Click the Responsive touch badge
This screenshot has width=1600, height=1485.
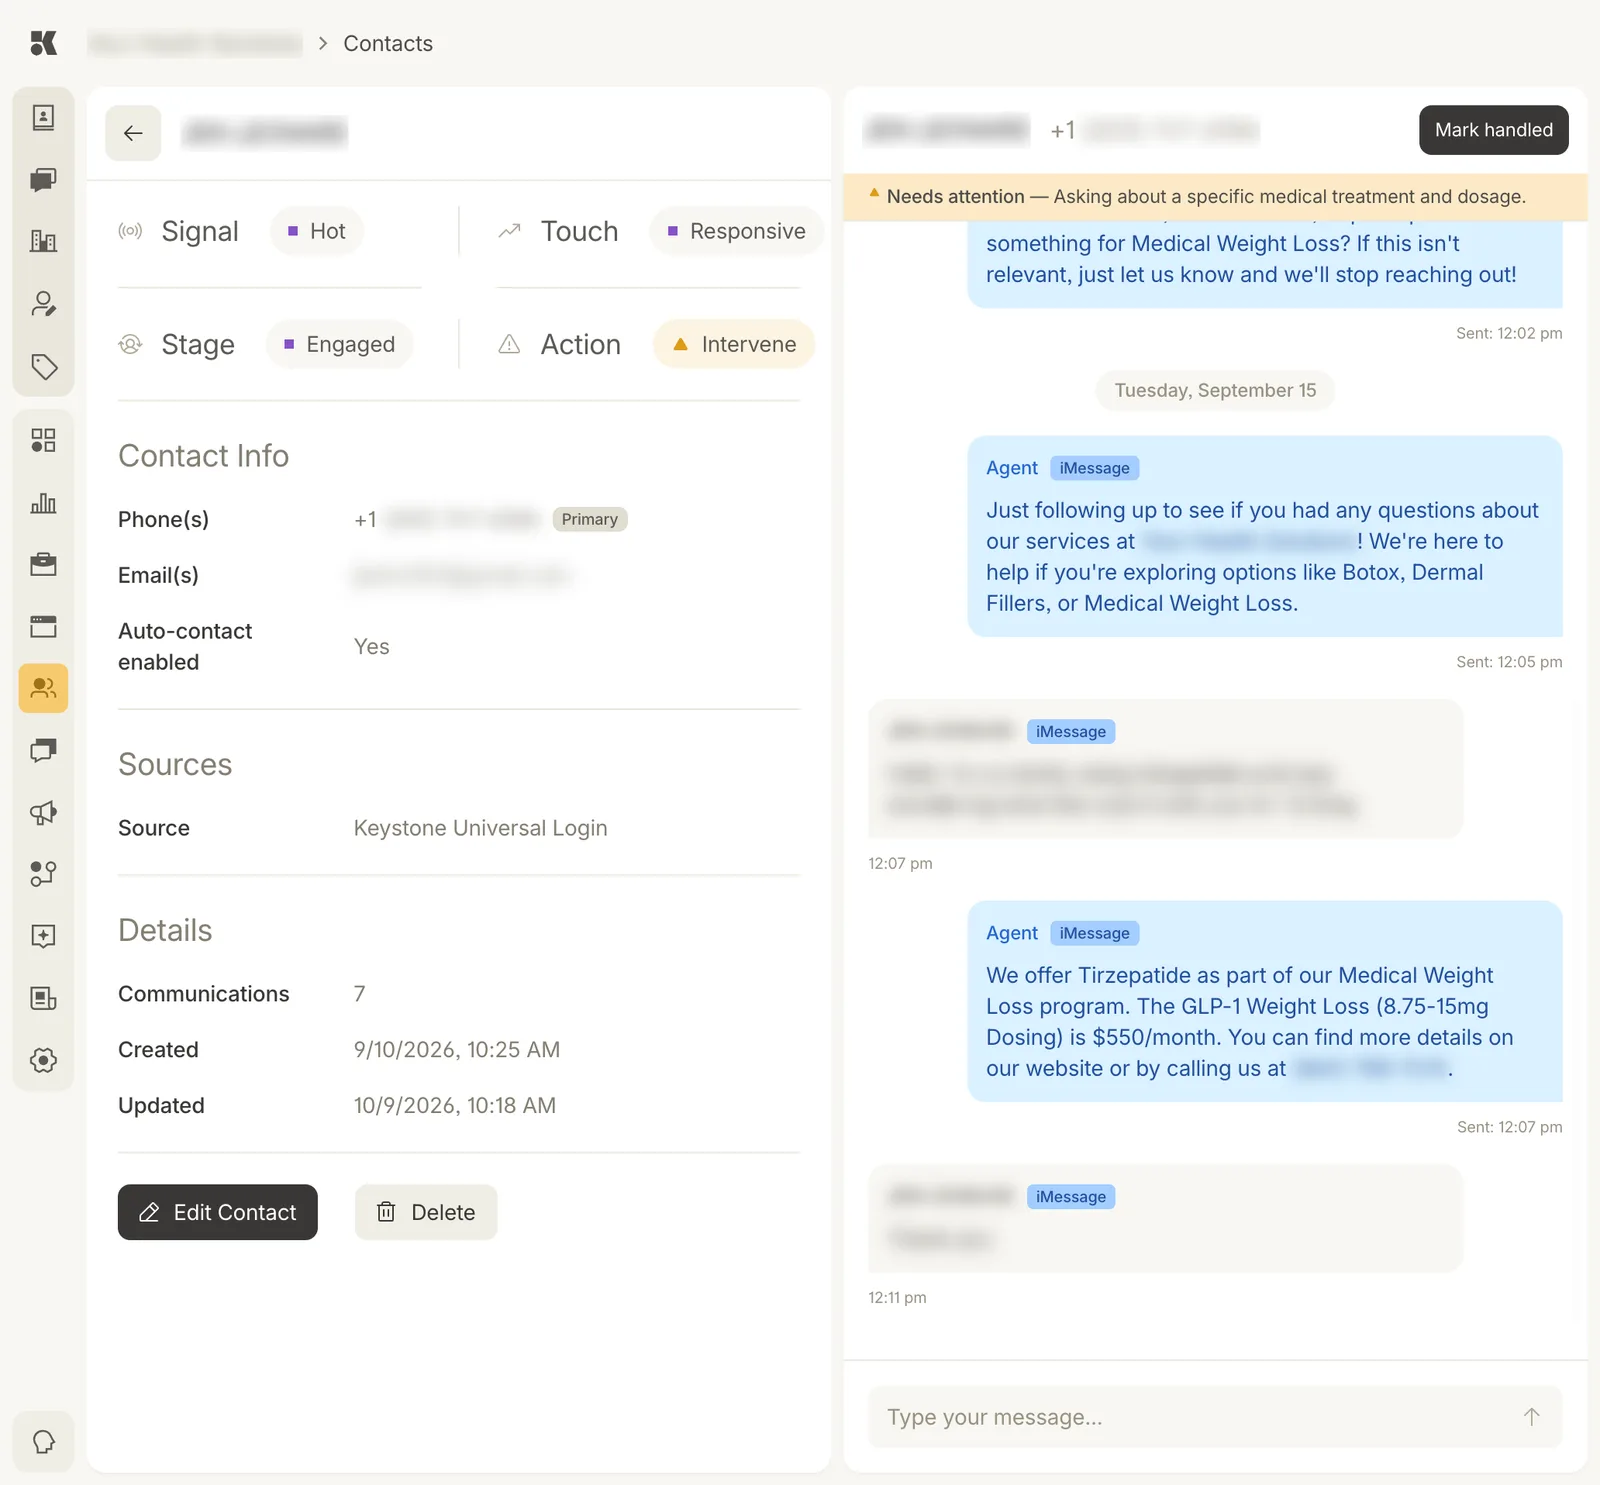click(x=736, y=231)
